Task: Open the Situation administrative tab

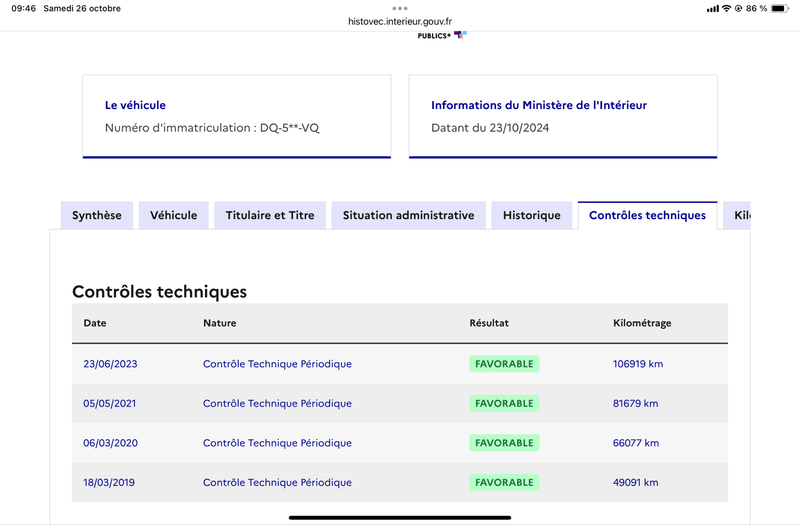Action: tap(408, 215)
